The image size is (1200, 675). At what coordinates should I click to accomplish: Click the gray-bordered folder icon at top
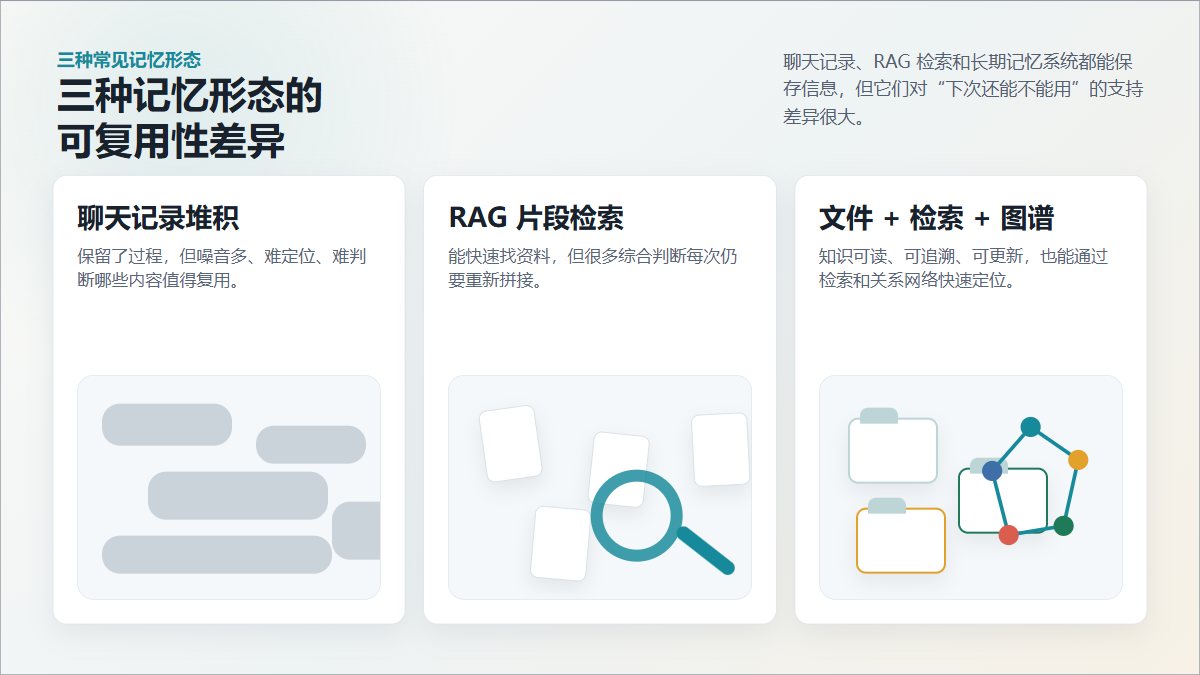(x=892, y=446)
